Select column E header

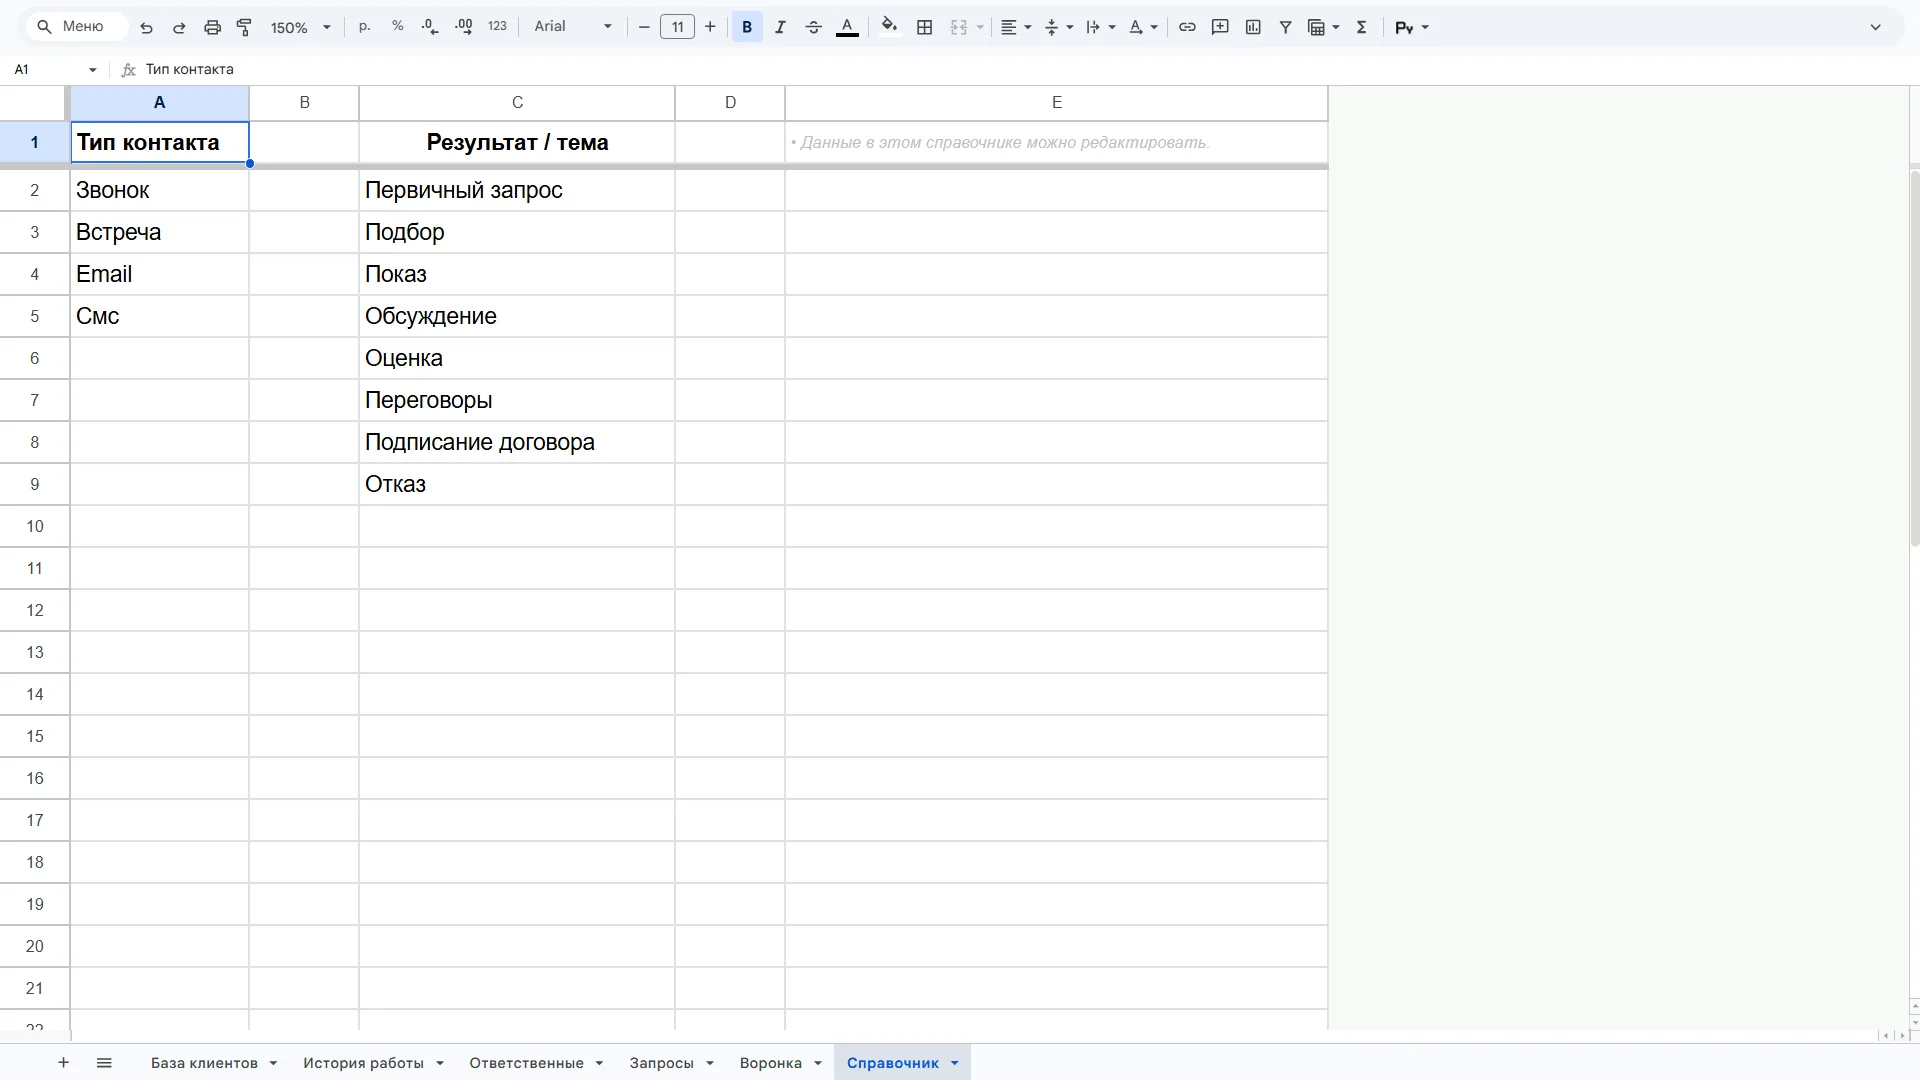click(x=1056, y=103)
